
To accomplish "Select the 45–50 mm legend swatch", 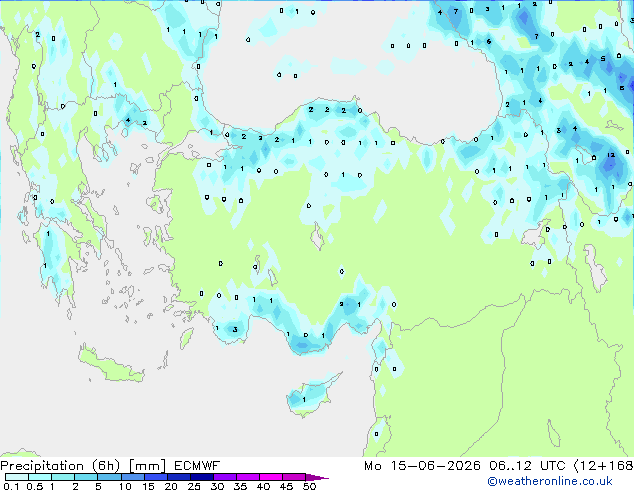I will (x=294, y=477).
